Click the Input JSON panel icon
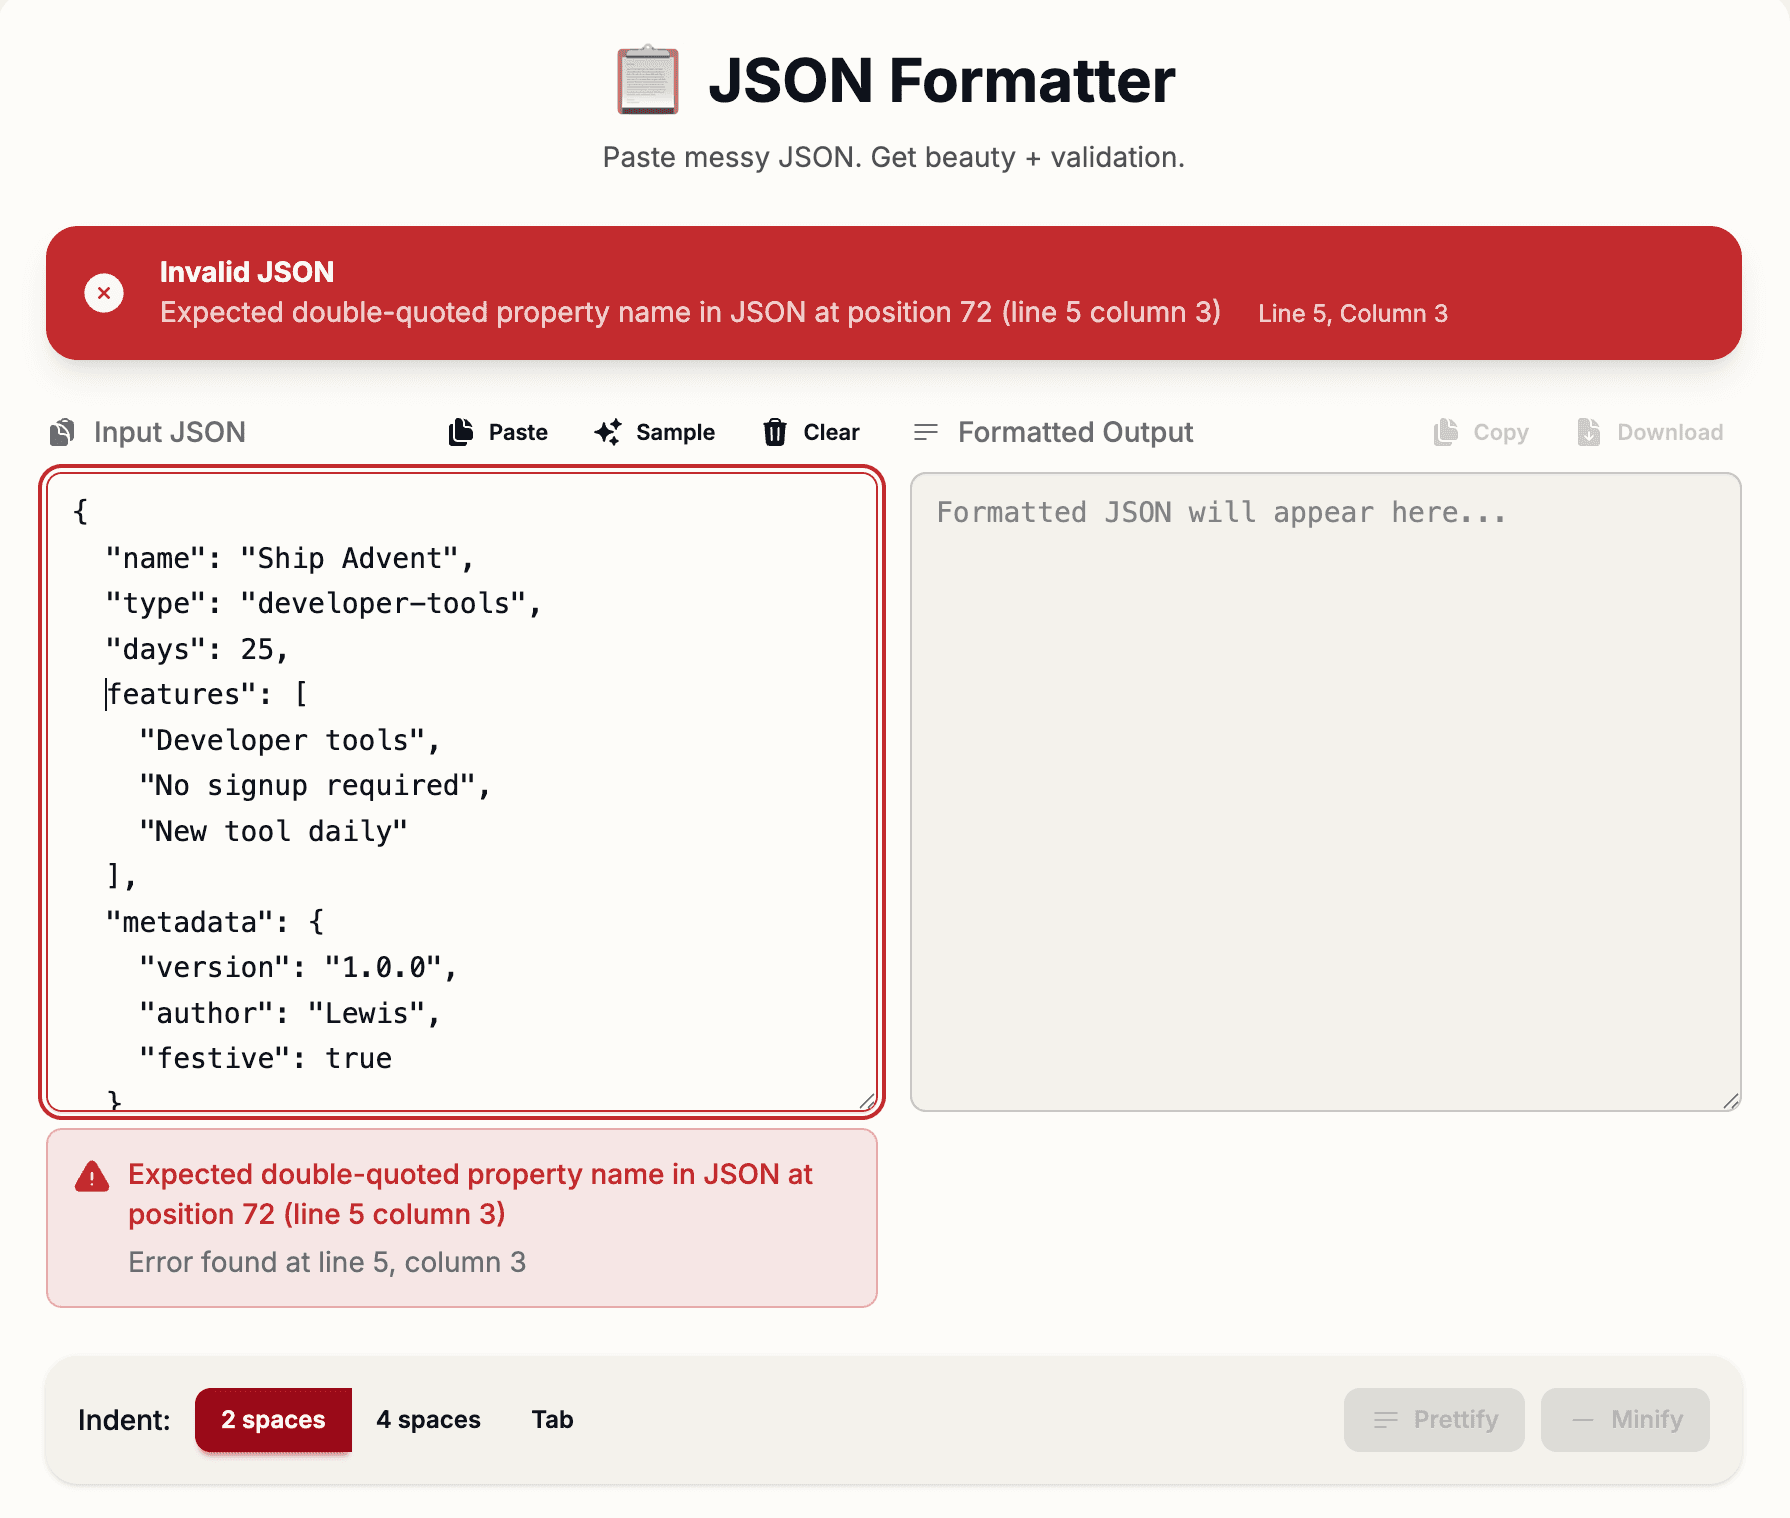1790x1518 pixels. [61, 431]
